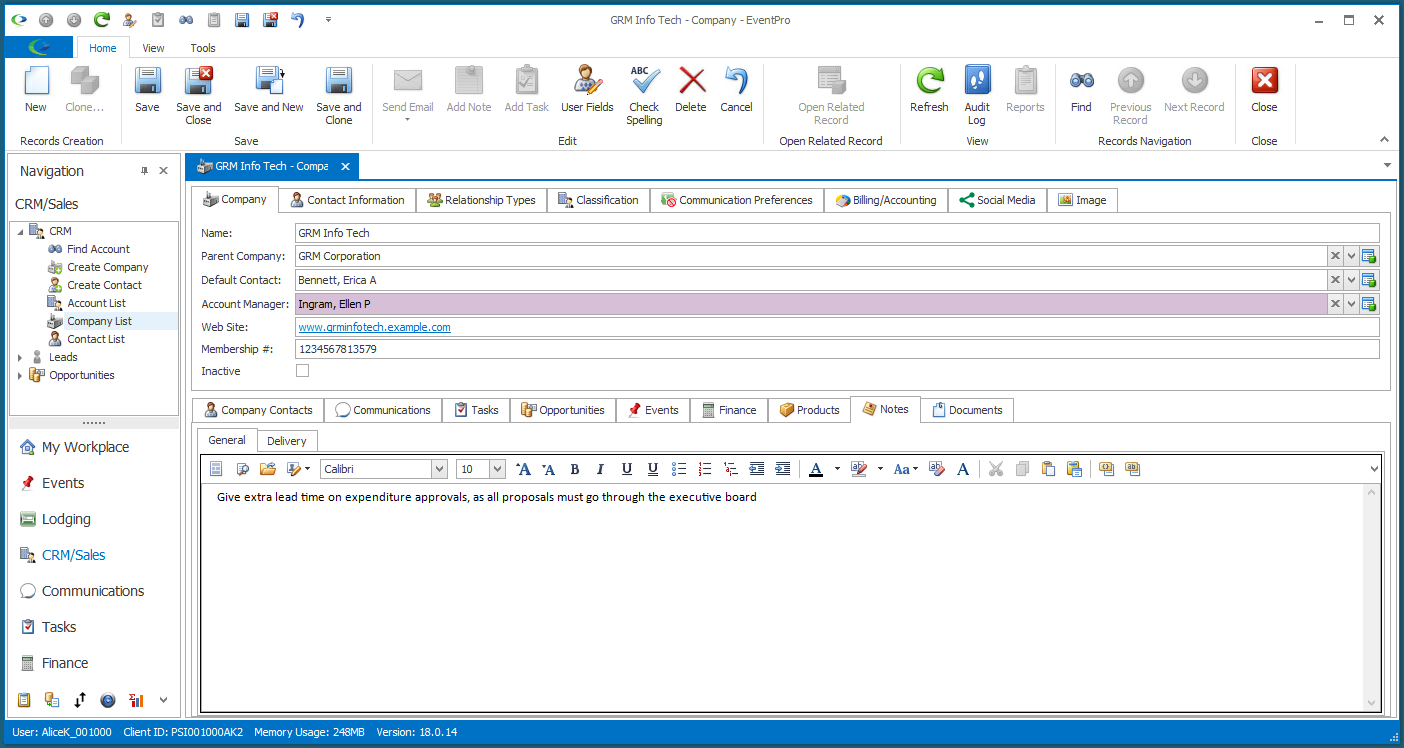Switch to the View ribbon tab
The width and height of the screenshot is (1404, 748).
[x=153, y=48]
